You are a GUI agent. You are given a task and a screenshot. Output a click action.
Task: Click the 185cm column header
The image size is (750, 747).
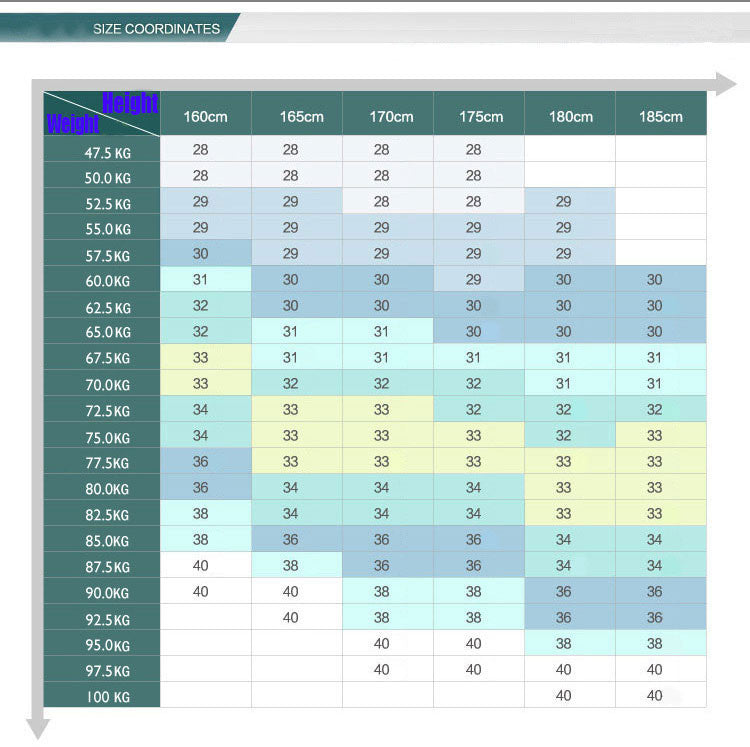[660, 116]
